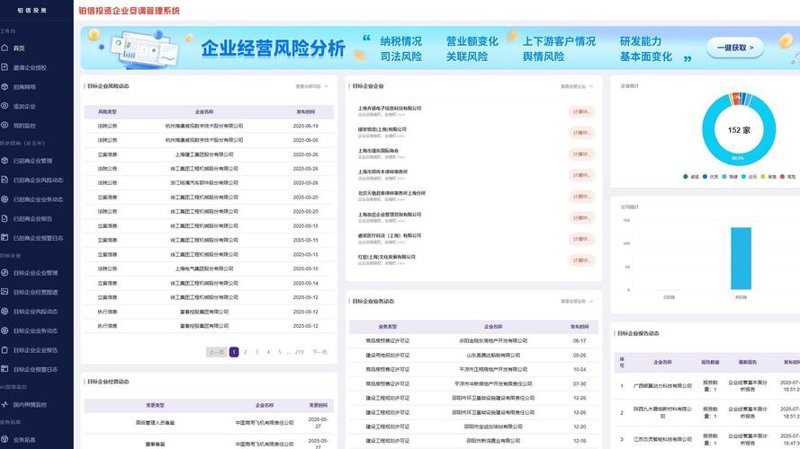Click the 变更类型 column header
Viewport: 800px width, 449px height.
pos(155,405)
